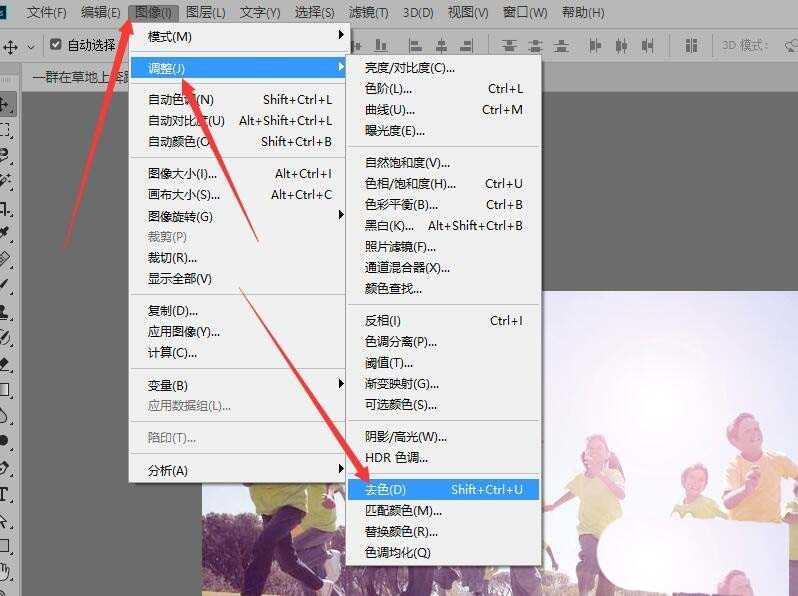Open the 选择(S) menu
Image resolution: width=798 pixels, height=596 pixels.
(315, 12)
